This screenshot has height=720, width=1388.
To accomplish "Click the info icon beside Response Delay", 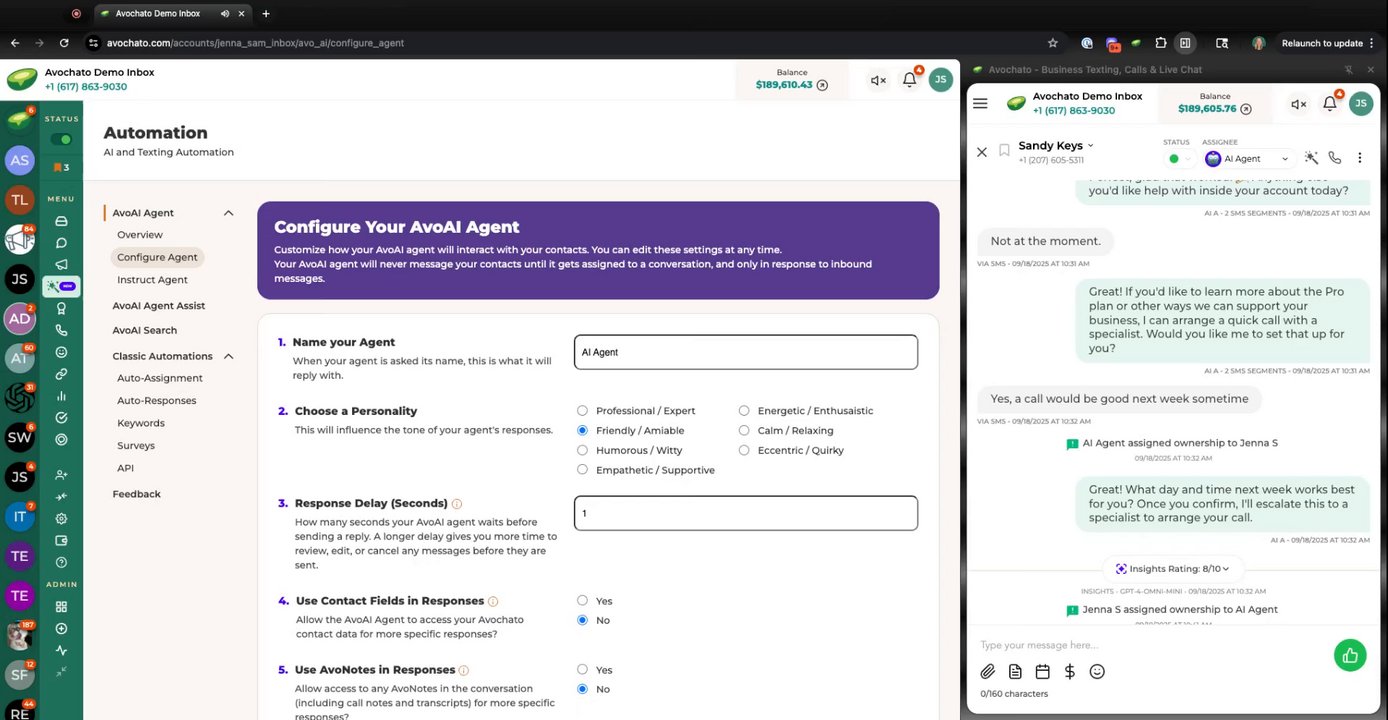I will coord(457,504).
